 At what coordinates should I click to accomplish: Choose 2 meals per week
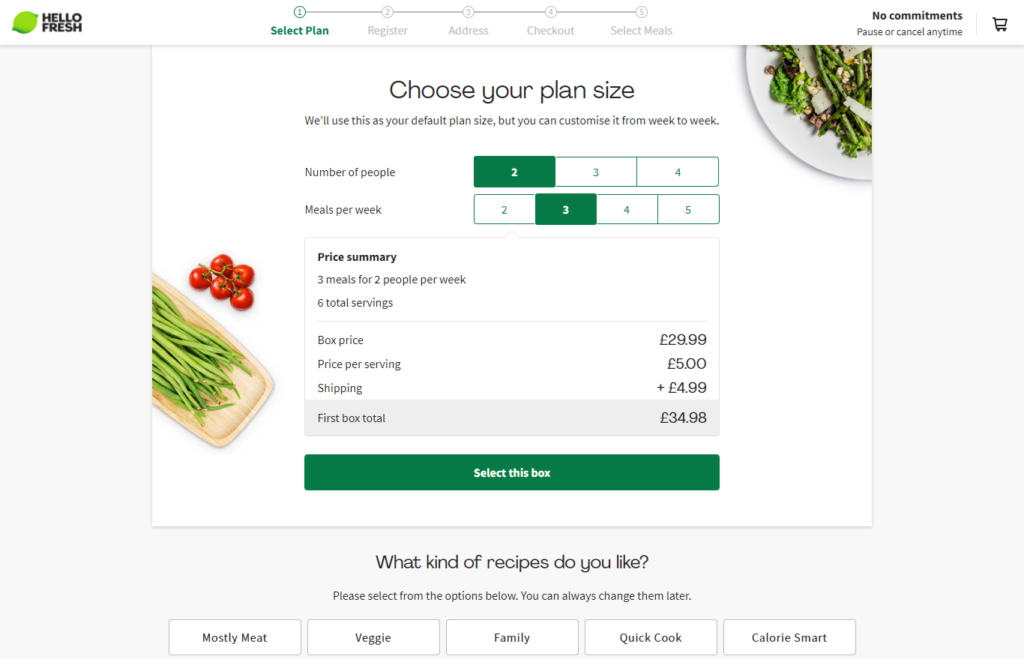click(x=504, y=210)
